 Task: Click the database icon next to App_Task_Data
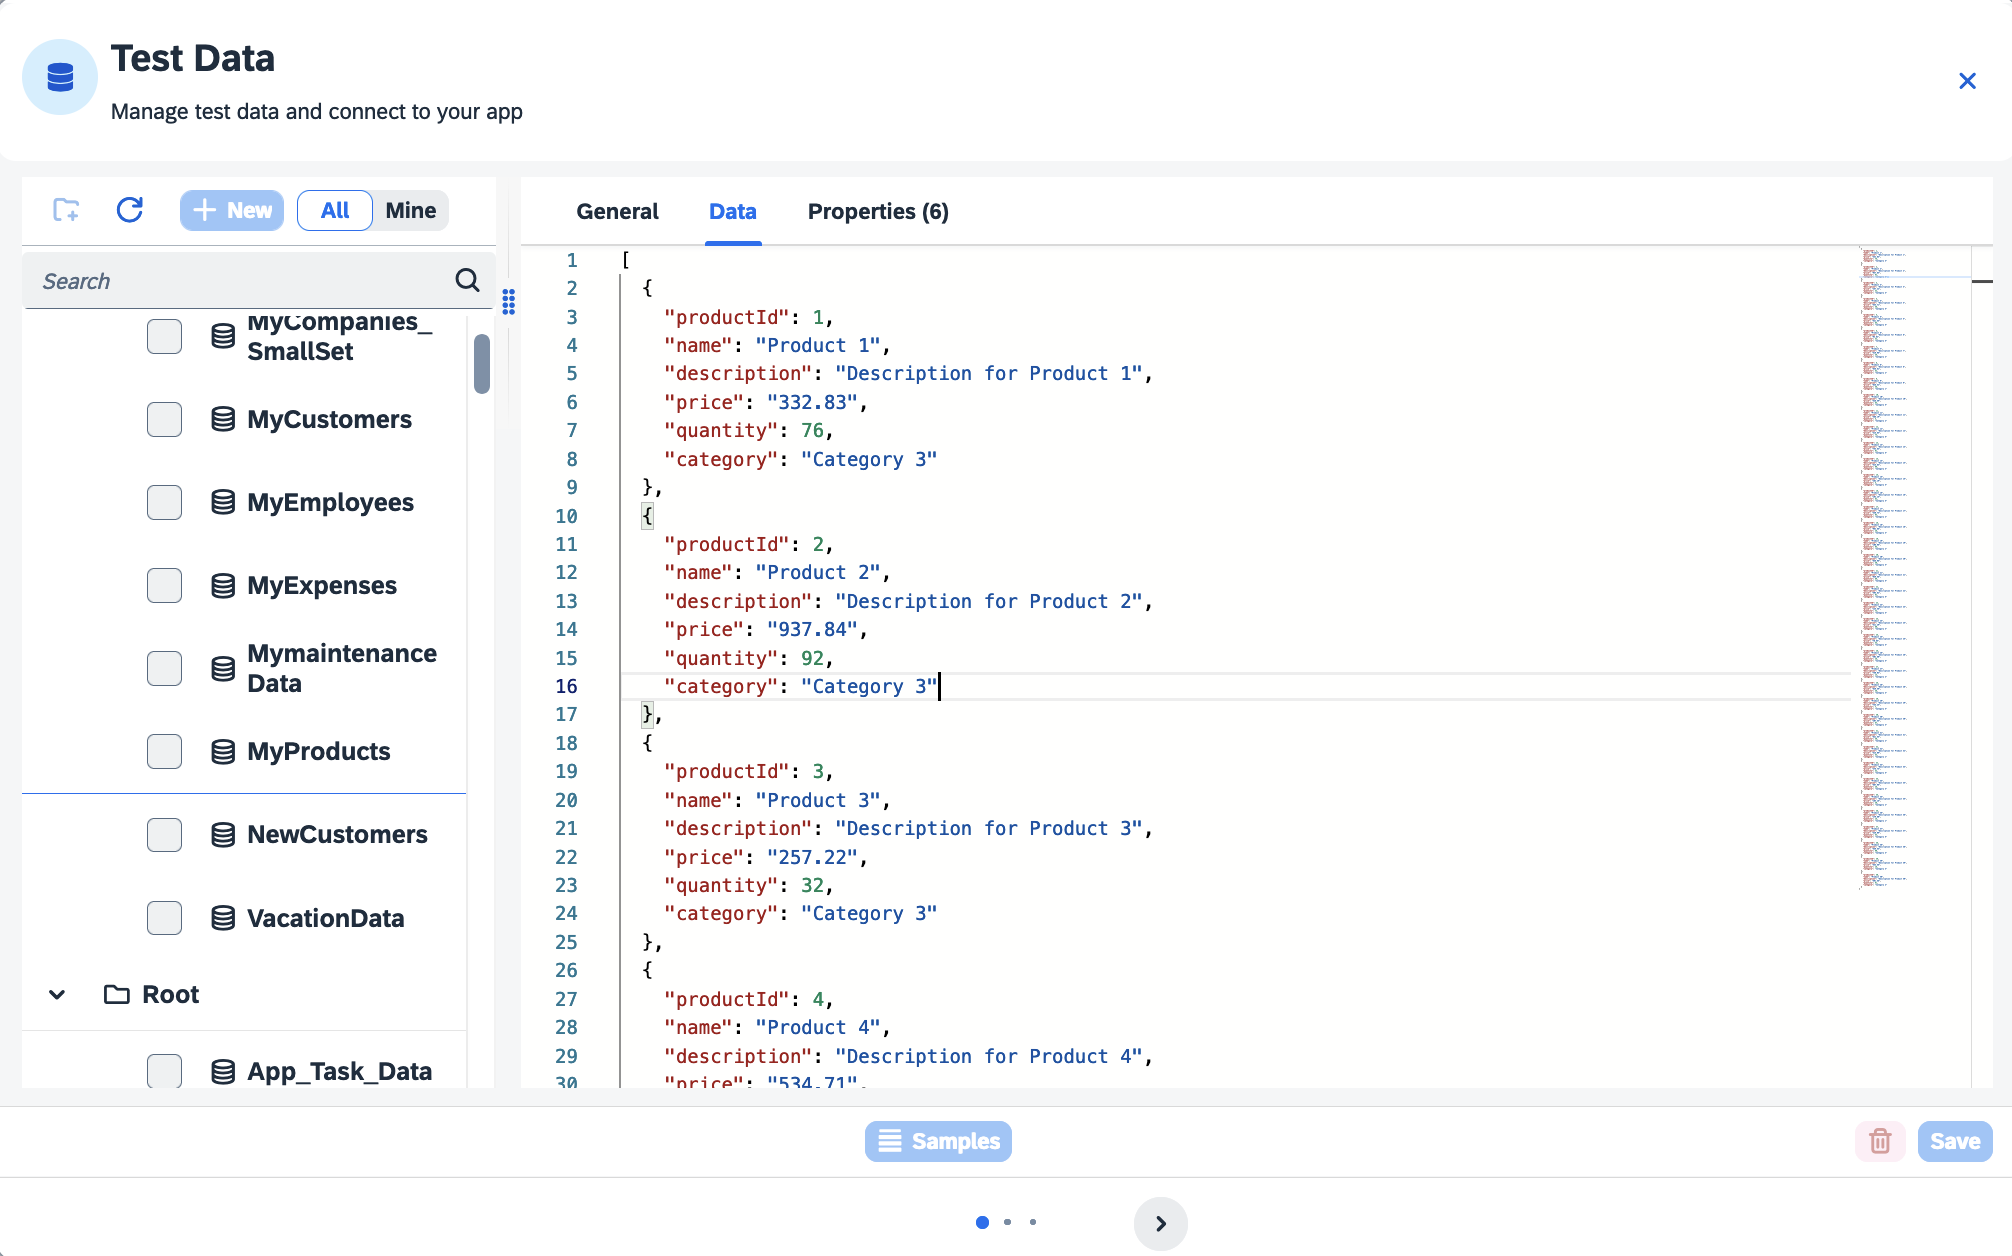223,1071
